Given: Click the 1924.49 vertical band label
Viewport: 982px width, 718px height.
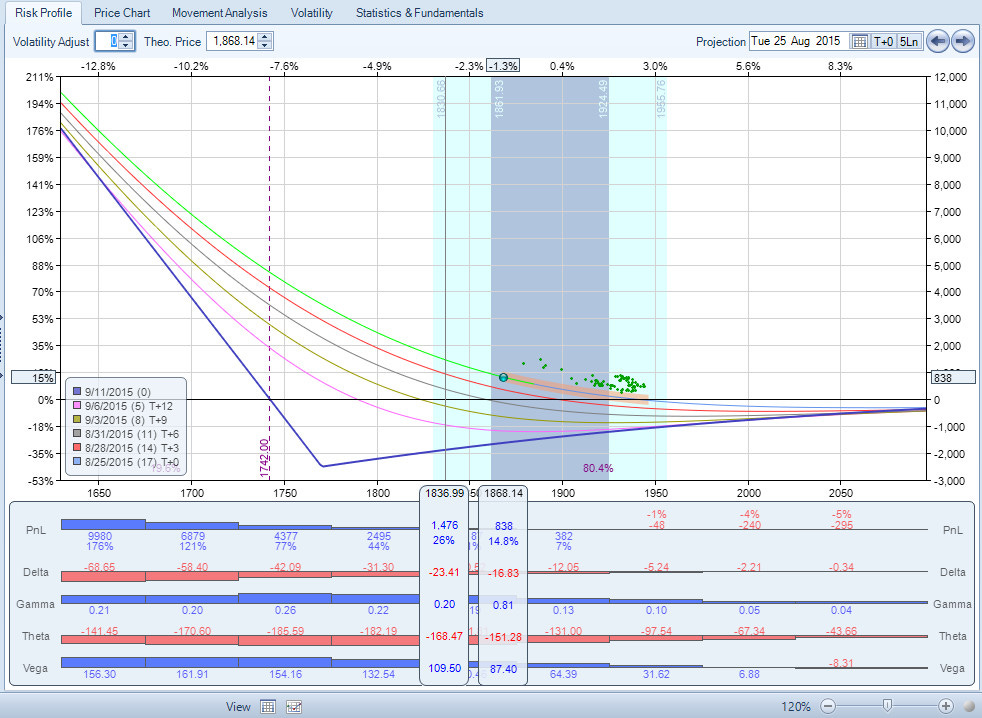Looking at the screenshot, I should click(603, 99).
